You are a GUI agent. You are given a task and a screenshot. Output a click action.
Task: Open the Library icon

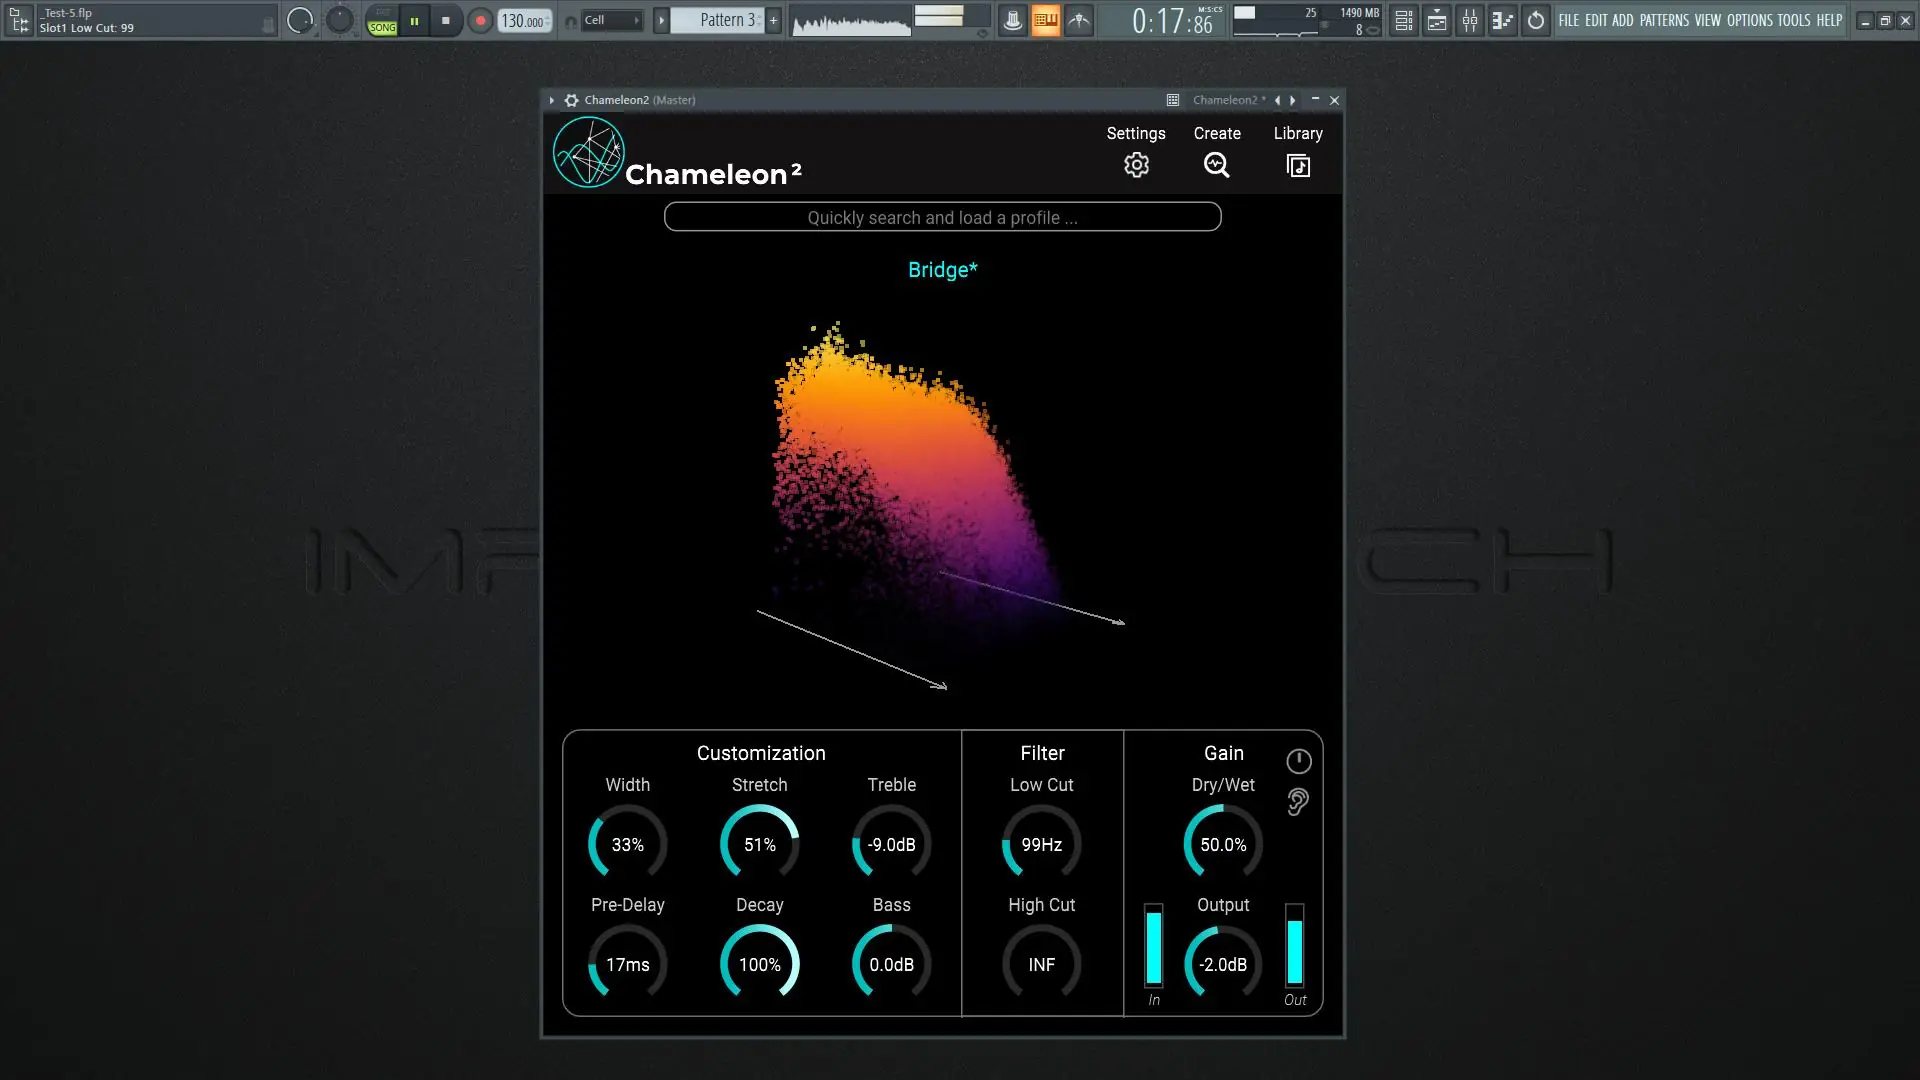[x=1298, y=166]
